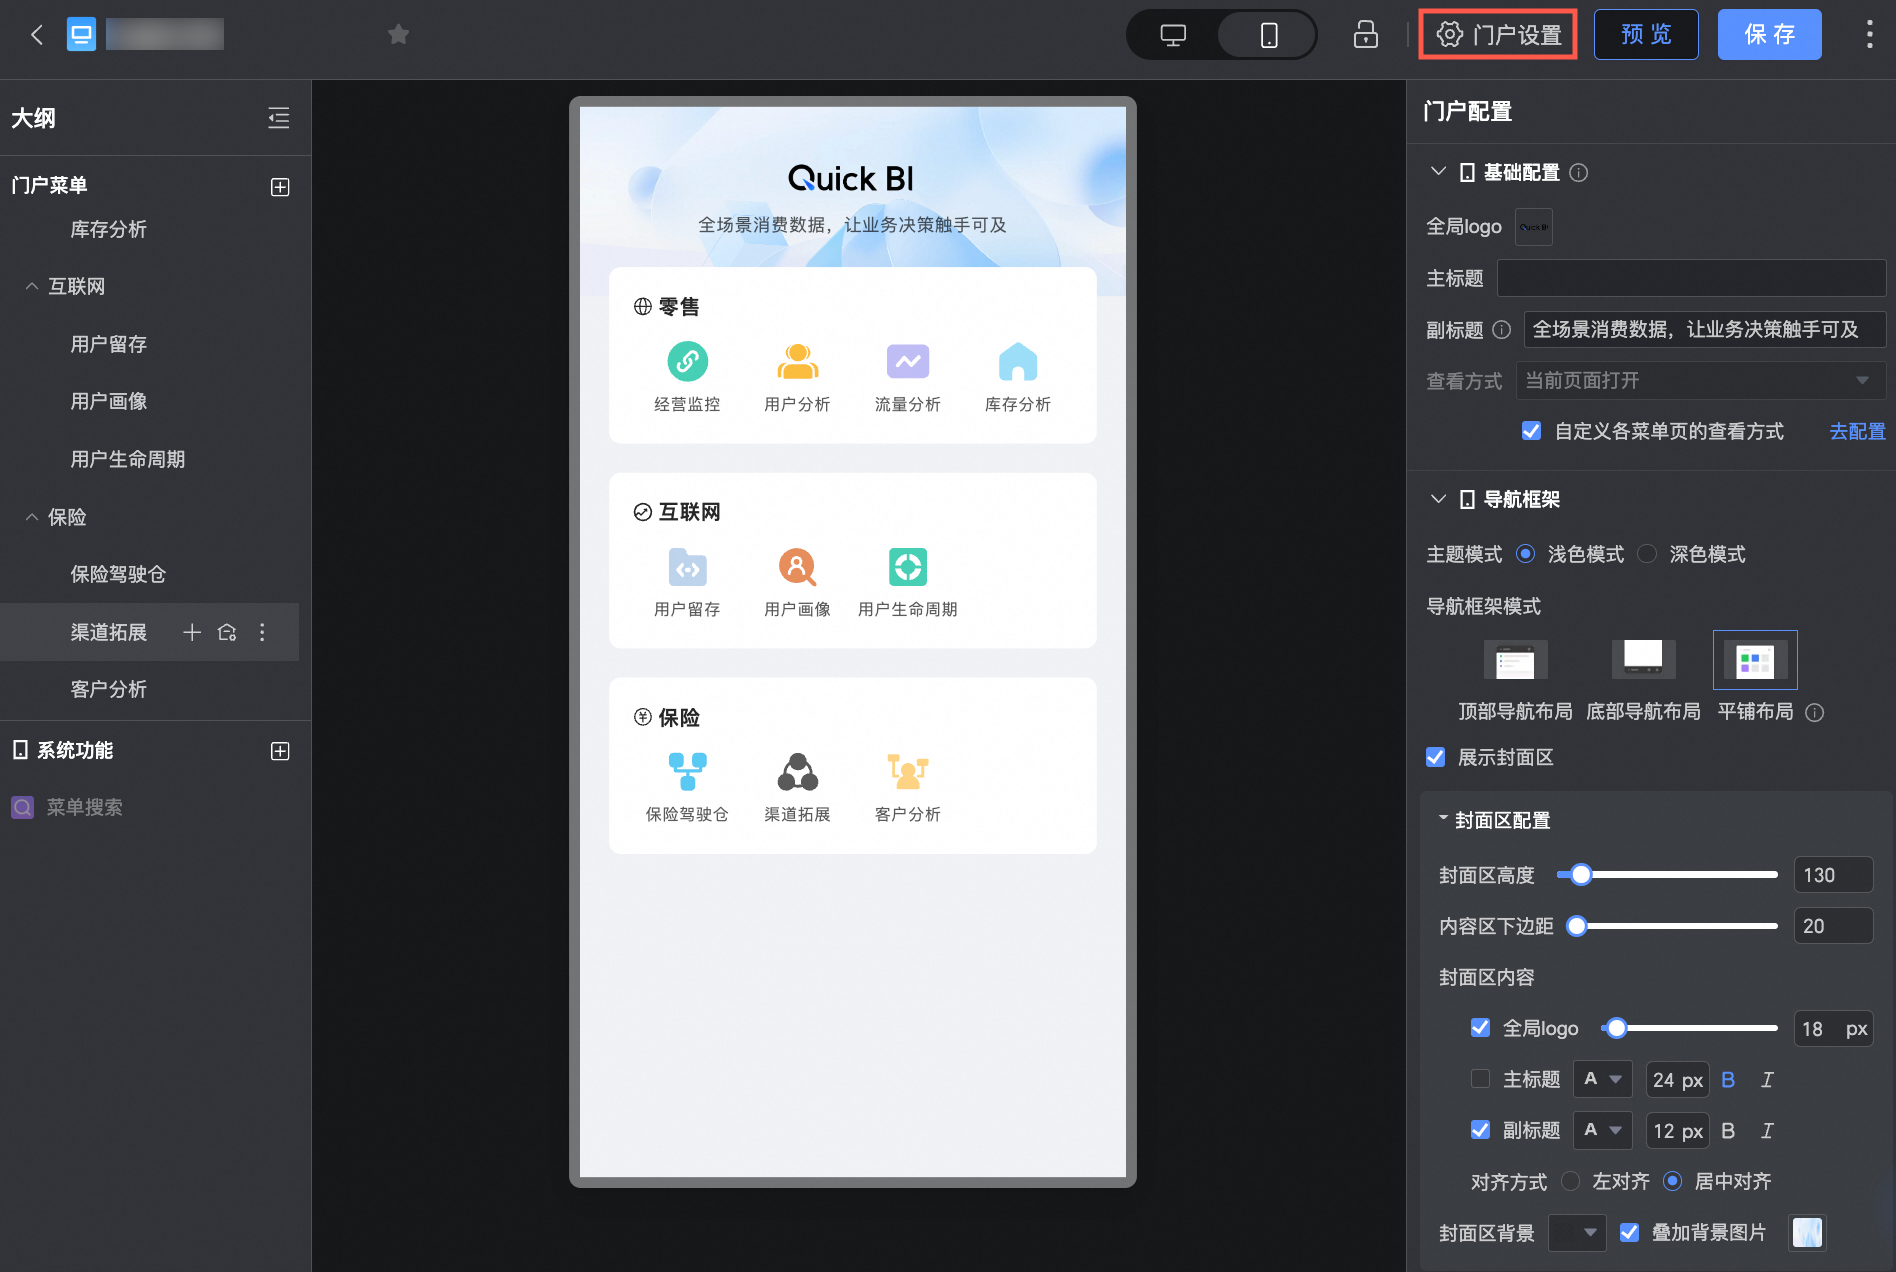Open 主标题 font color dropdown

tap(1602, 1080)
